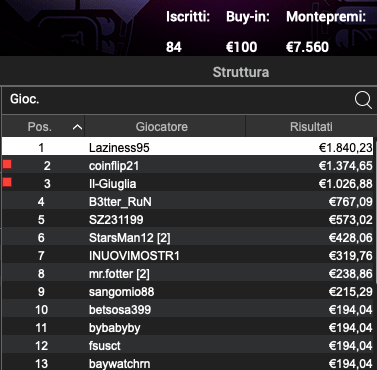Viewport: 377px width, 370px height.
Task: Select player SZ231199 row
Action: [x=188, y=219]
